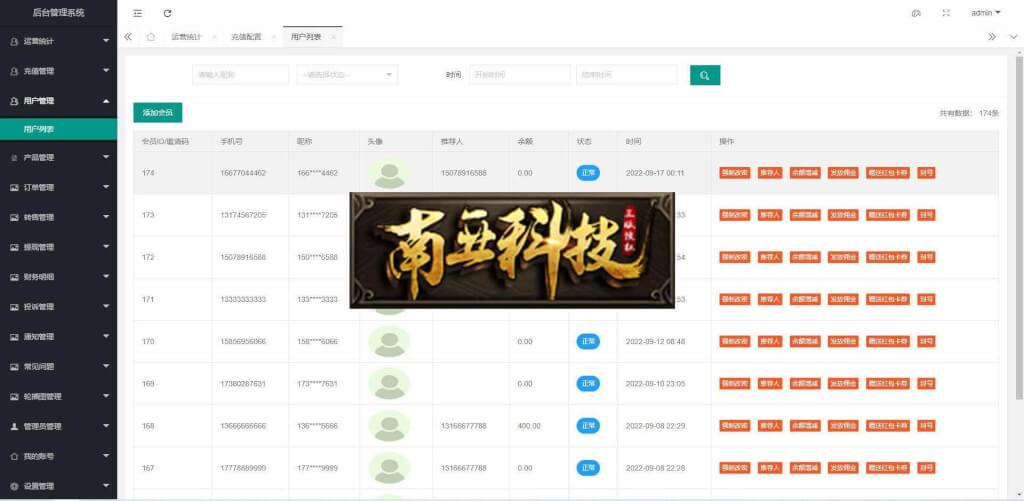Click the 添加会员 button

[x=158, y=113]
